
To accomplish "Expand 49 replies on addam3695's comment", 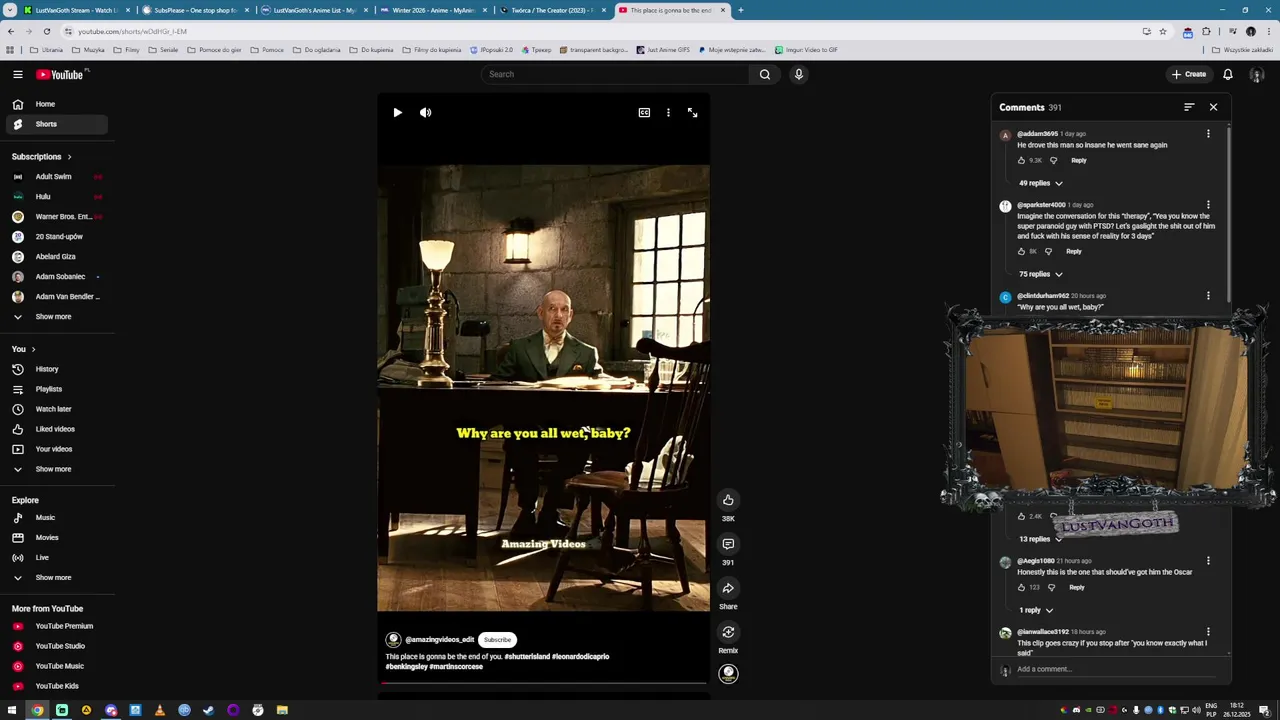I will (1040, 183).
